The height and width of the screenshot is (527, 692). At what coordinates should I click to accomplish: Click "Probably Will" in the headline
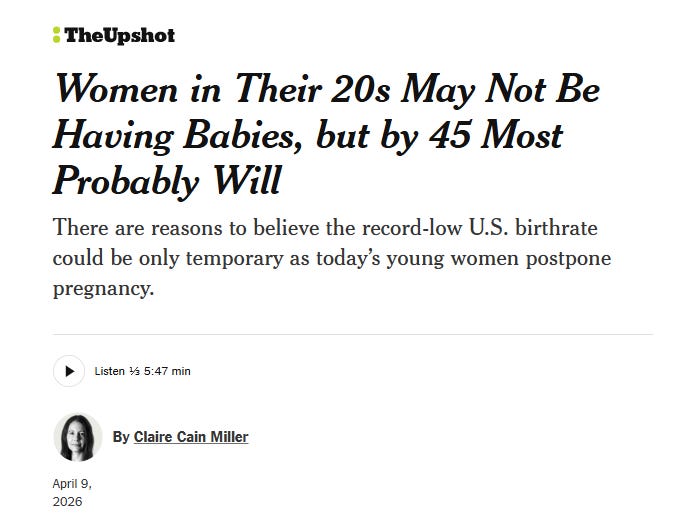pos(167,181)
